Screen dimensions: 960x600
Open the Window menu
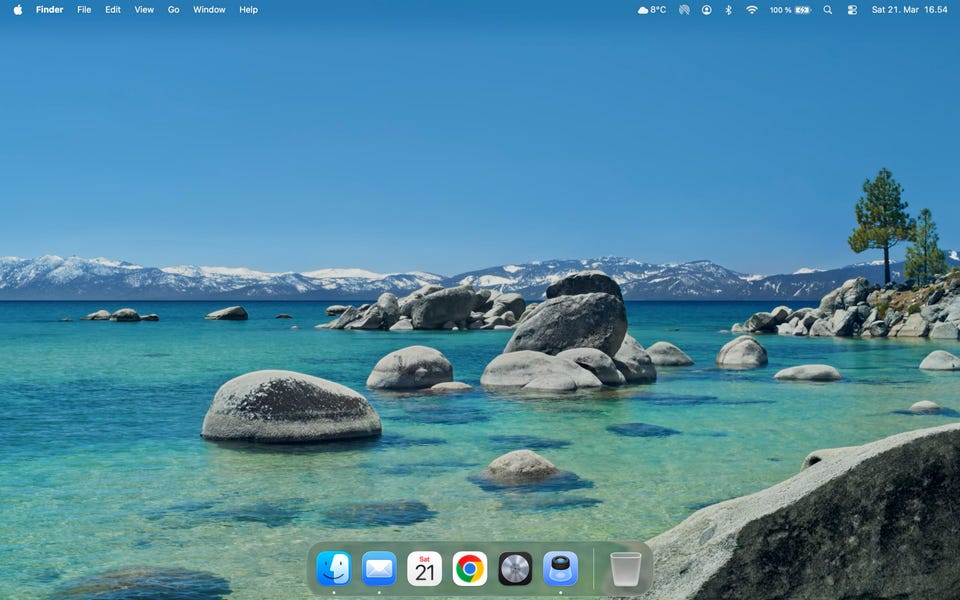(x=209, y=10)
